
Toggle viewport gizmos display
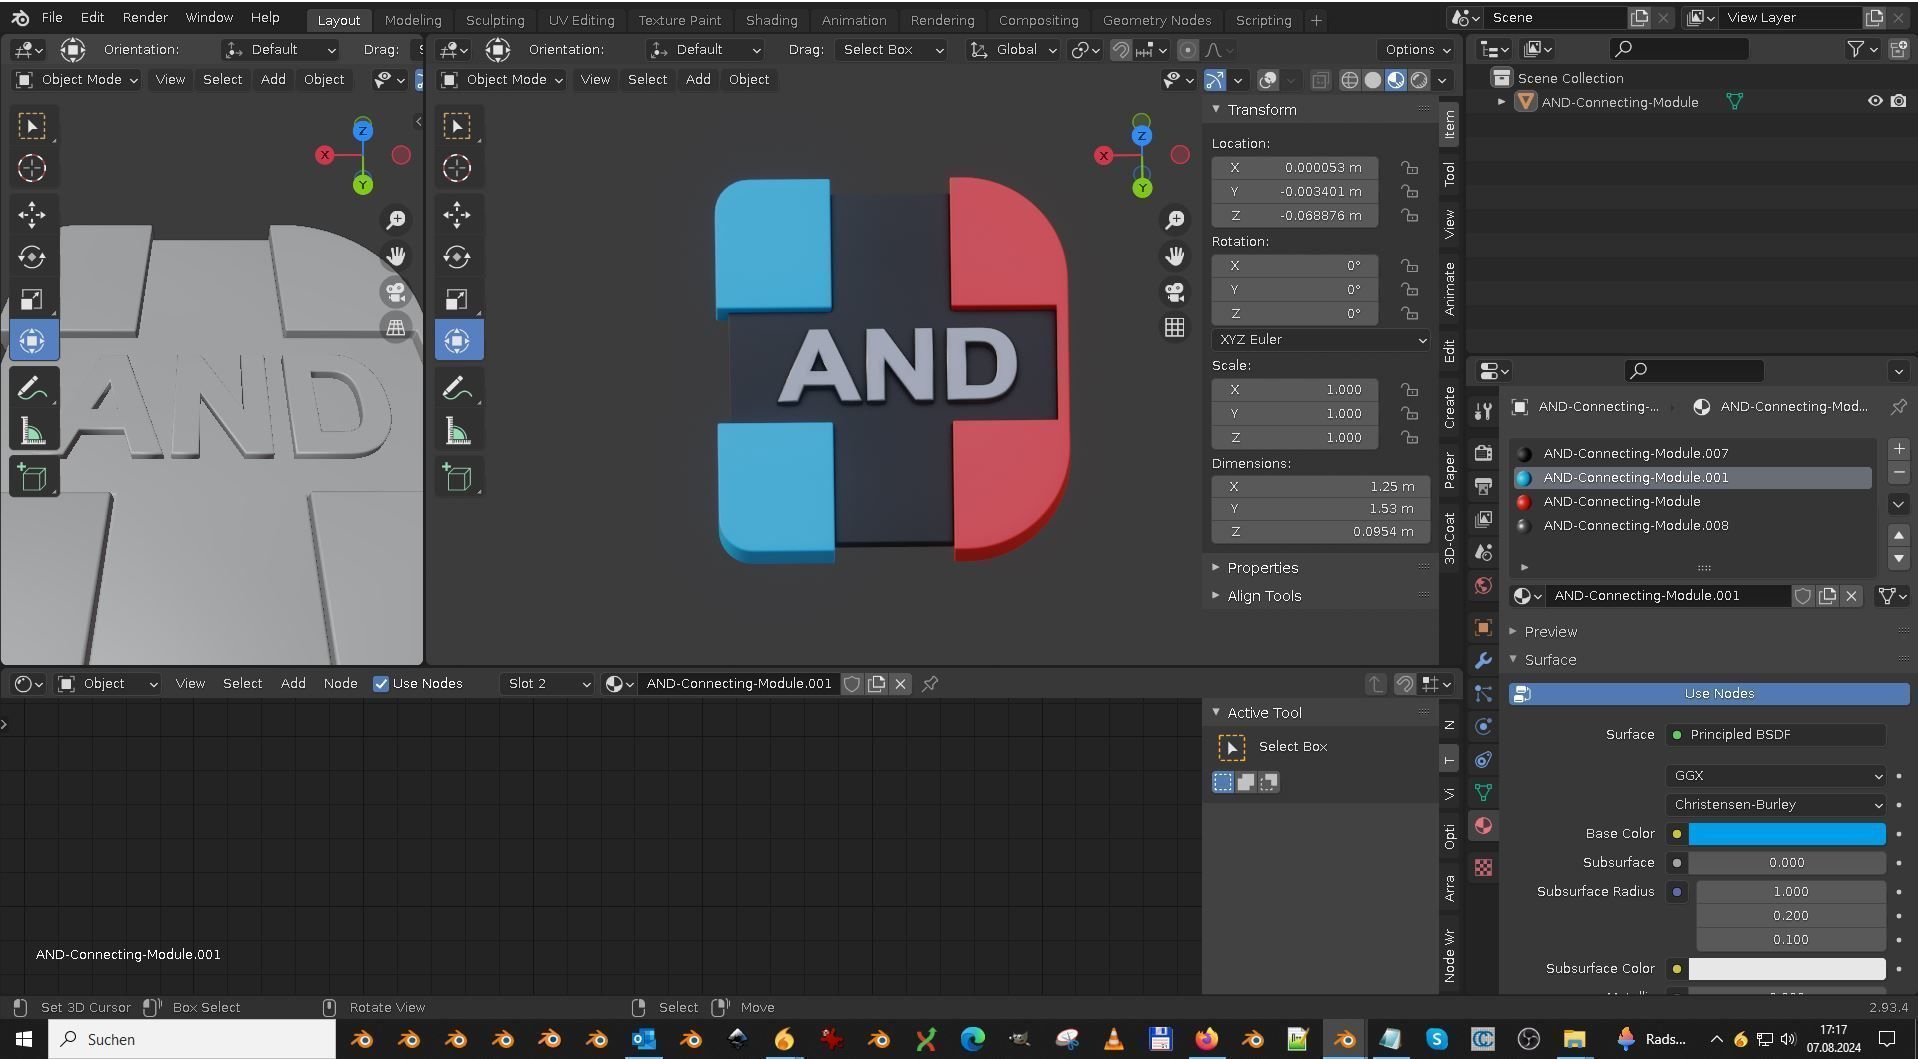tap(1215, 80)
